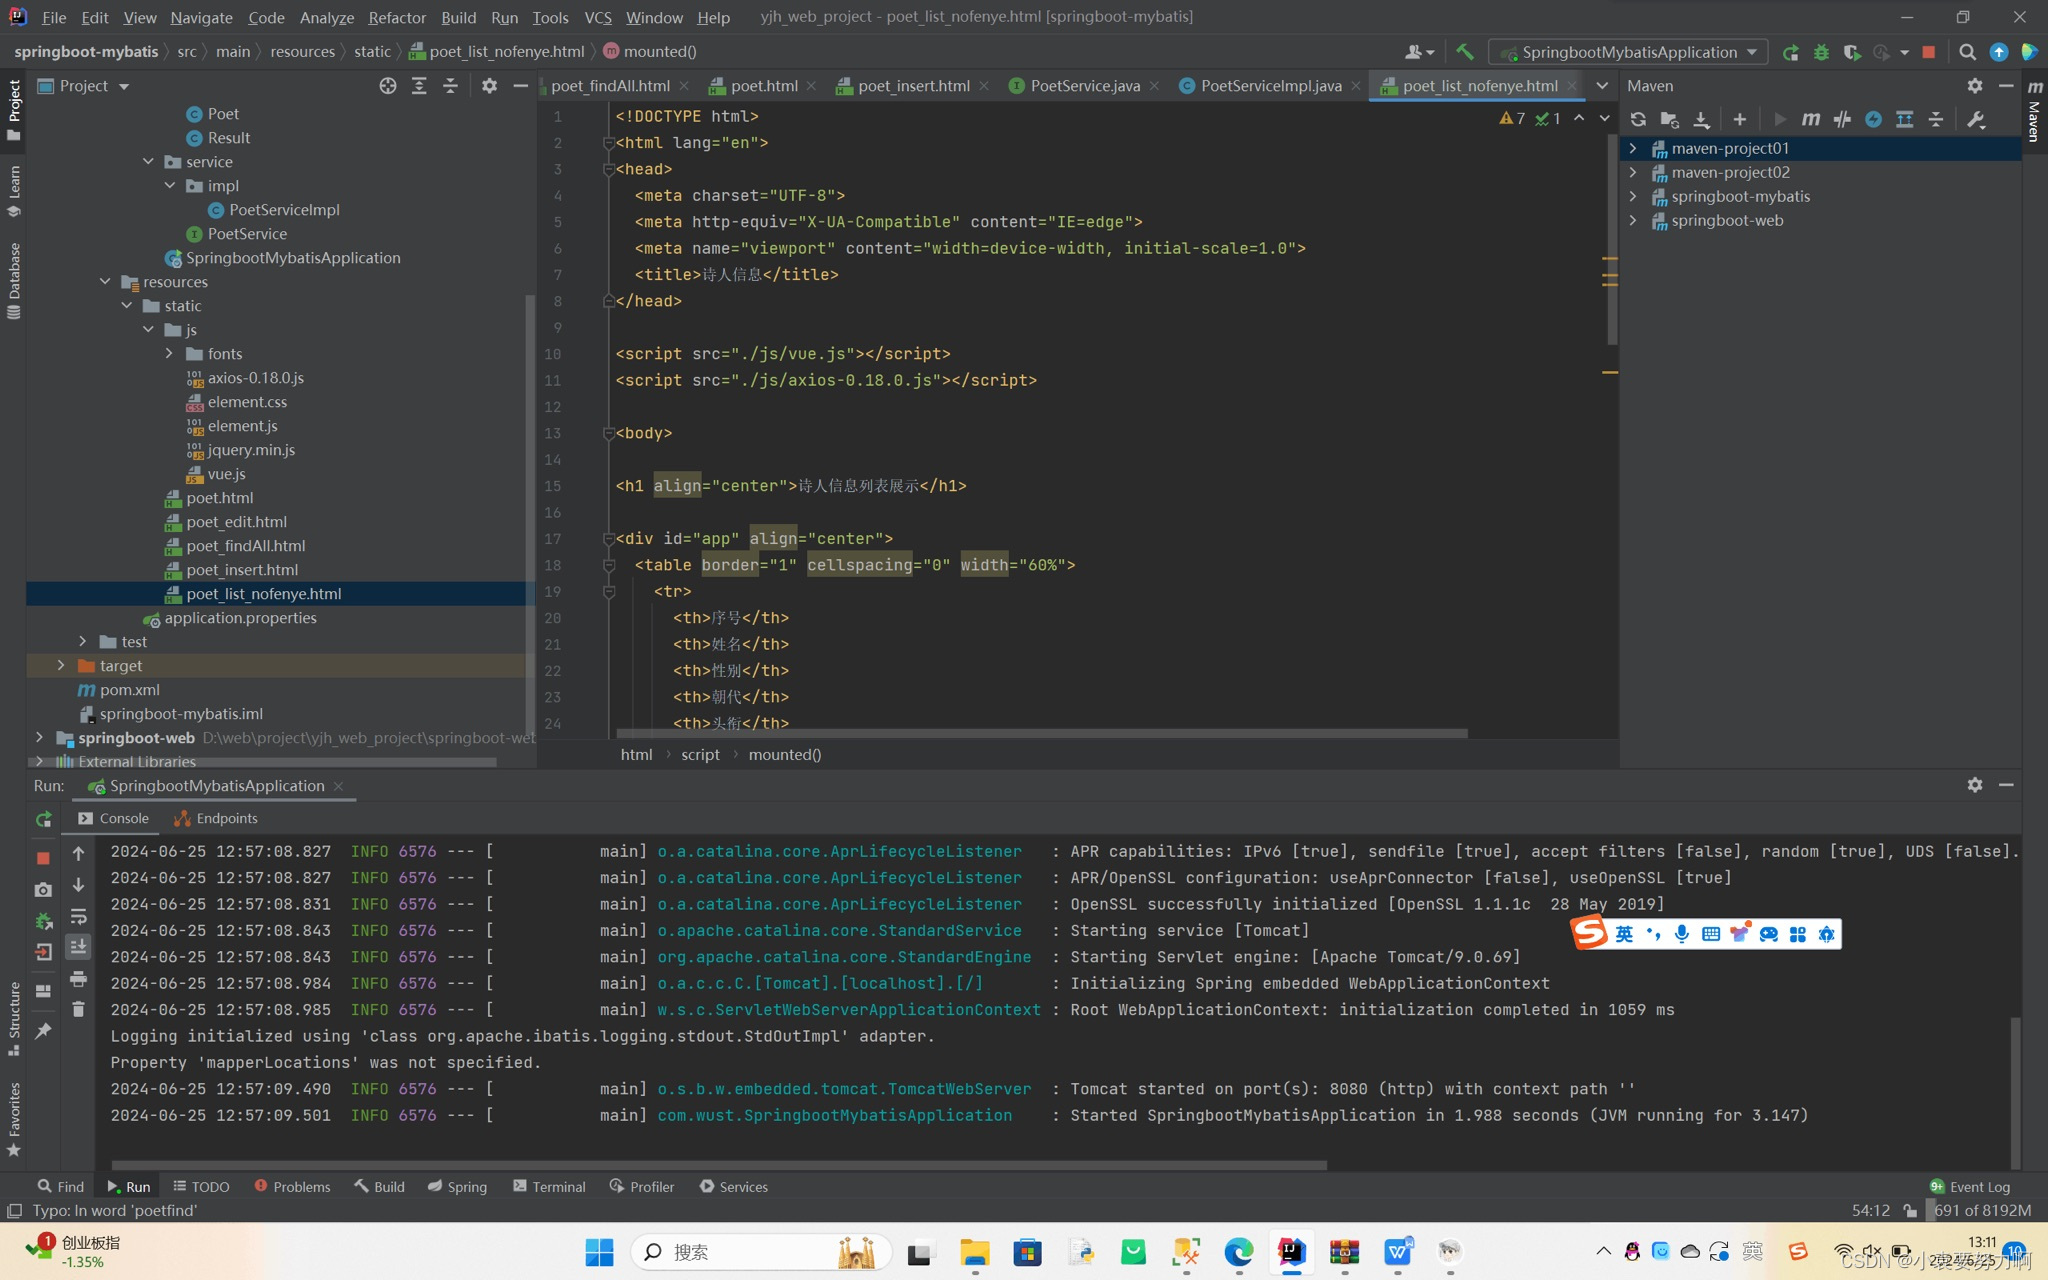Viewport: 2048px width, 1280px height.
Task: Toggle the Database tool window stripe button
Action: [x=13, y=280]
